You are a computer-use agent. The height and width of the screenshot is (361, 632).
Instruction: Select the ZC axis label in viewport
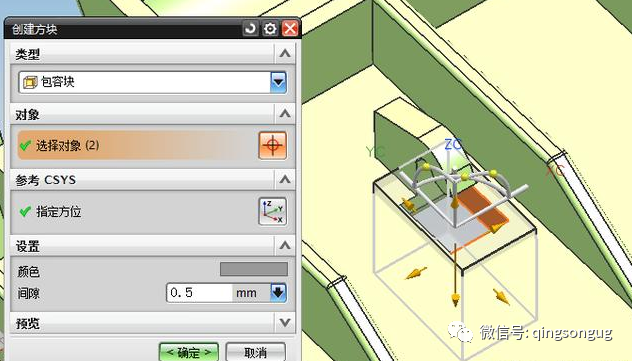(453, 144)
